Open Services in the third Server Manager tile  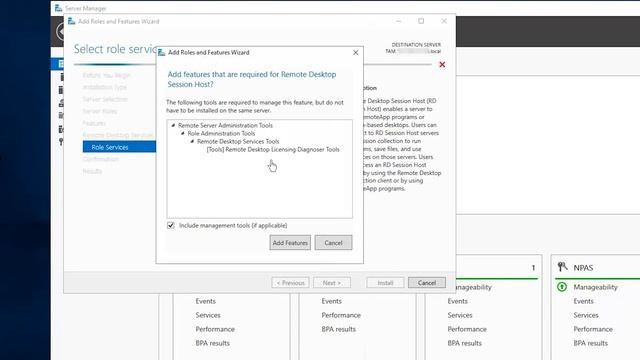click(460, 315)
